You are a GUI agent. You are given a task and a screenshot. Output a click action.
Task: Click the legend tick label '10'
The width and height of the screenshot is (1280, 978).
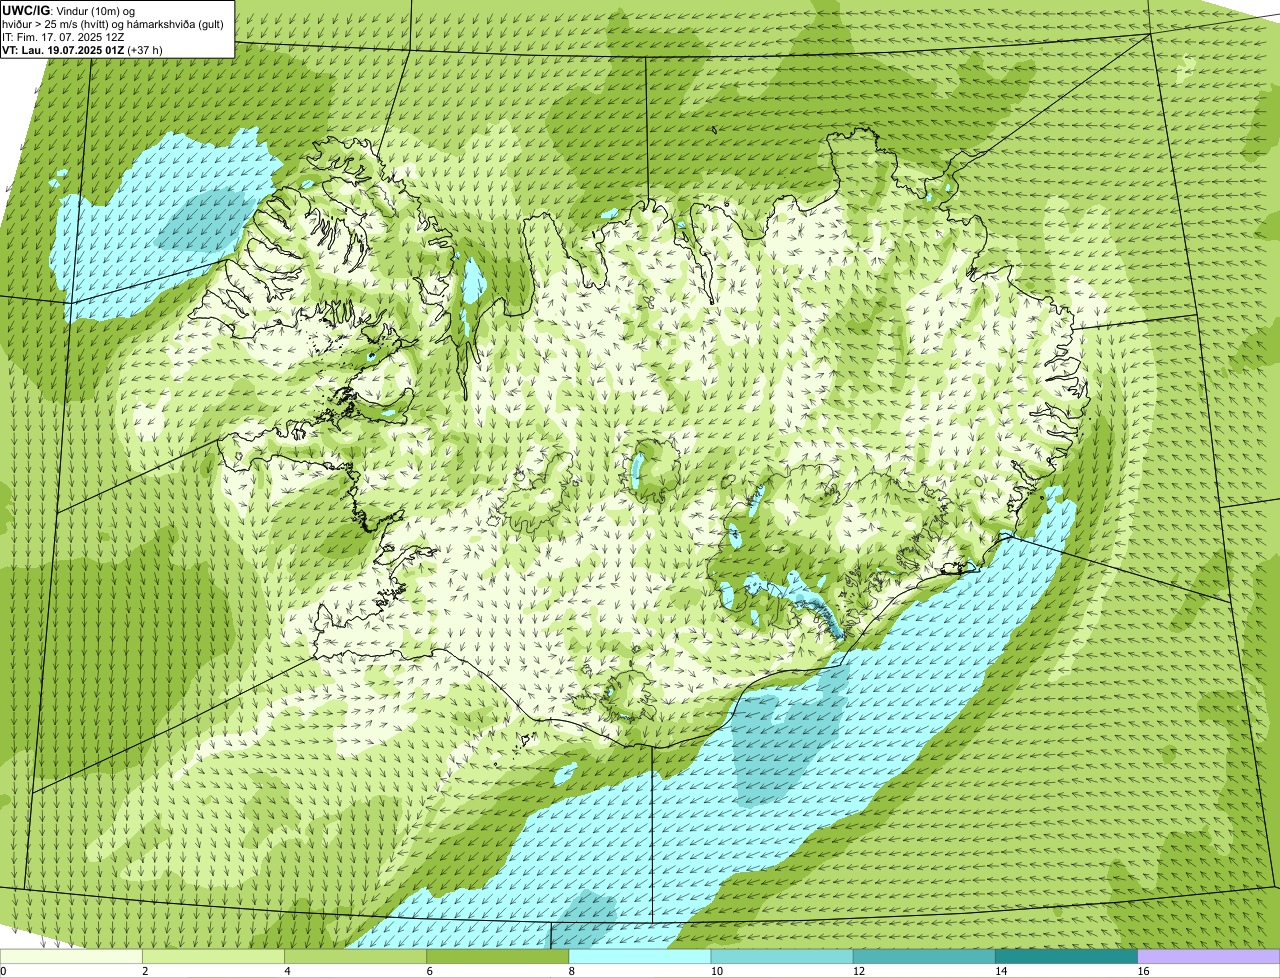pos(716,971)
